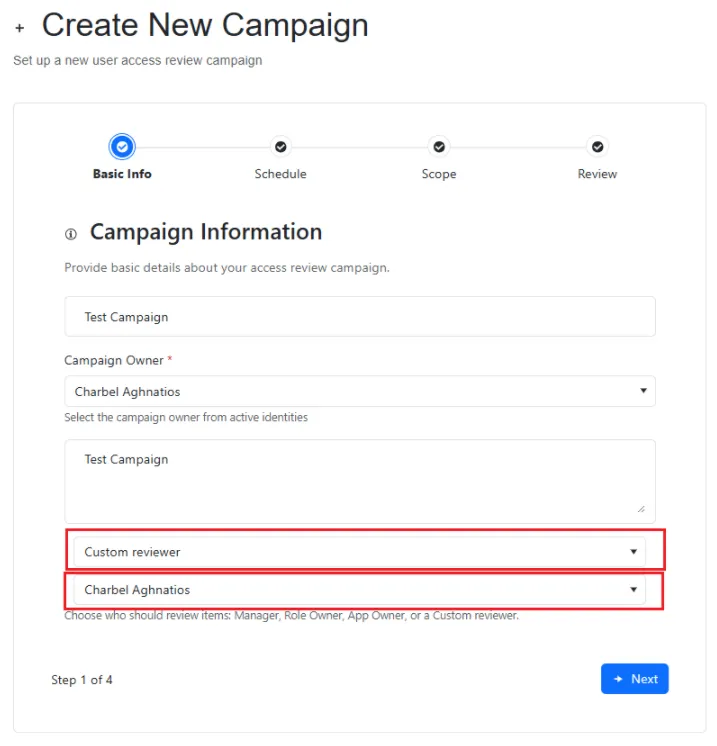Click the Campaign Information heading
The width and height of the screenshot is (717, 746).
click(206, 232)
